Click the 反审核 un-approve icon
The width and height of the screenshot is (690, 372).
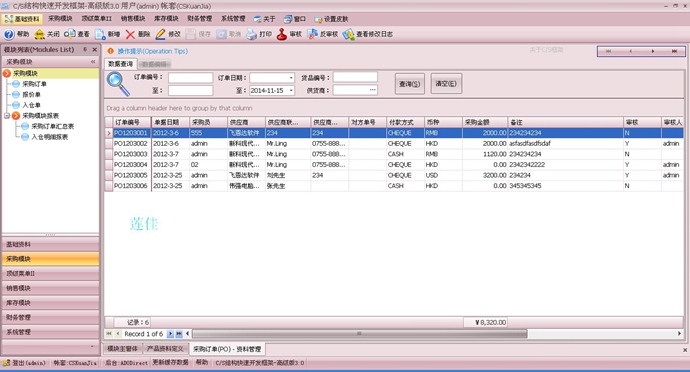tap(312, 34)
